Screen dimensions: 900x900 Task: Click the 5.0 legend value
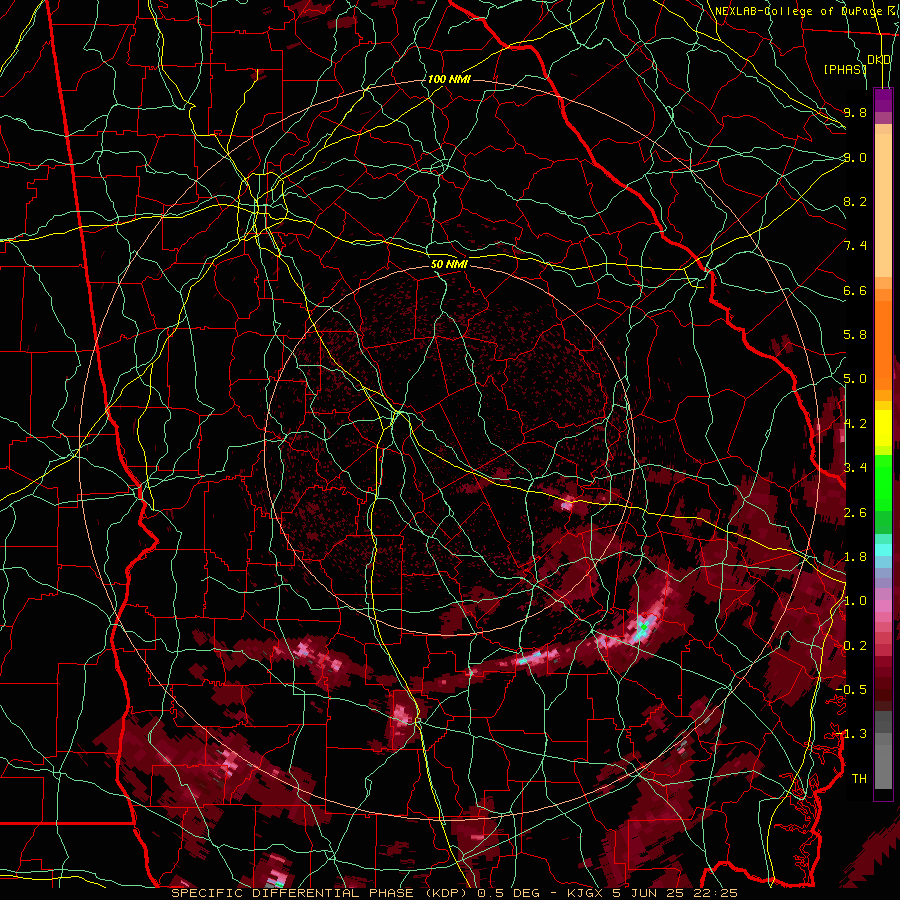coord(855,379)
